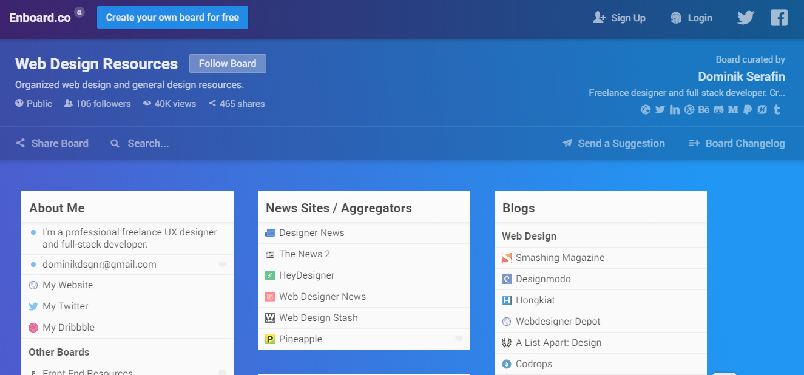Open comment bubble next to Pineapple
The width and height of the screenshot is (804, 375).
(x=459, y=339)
